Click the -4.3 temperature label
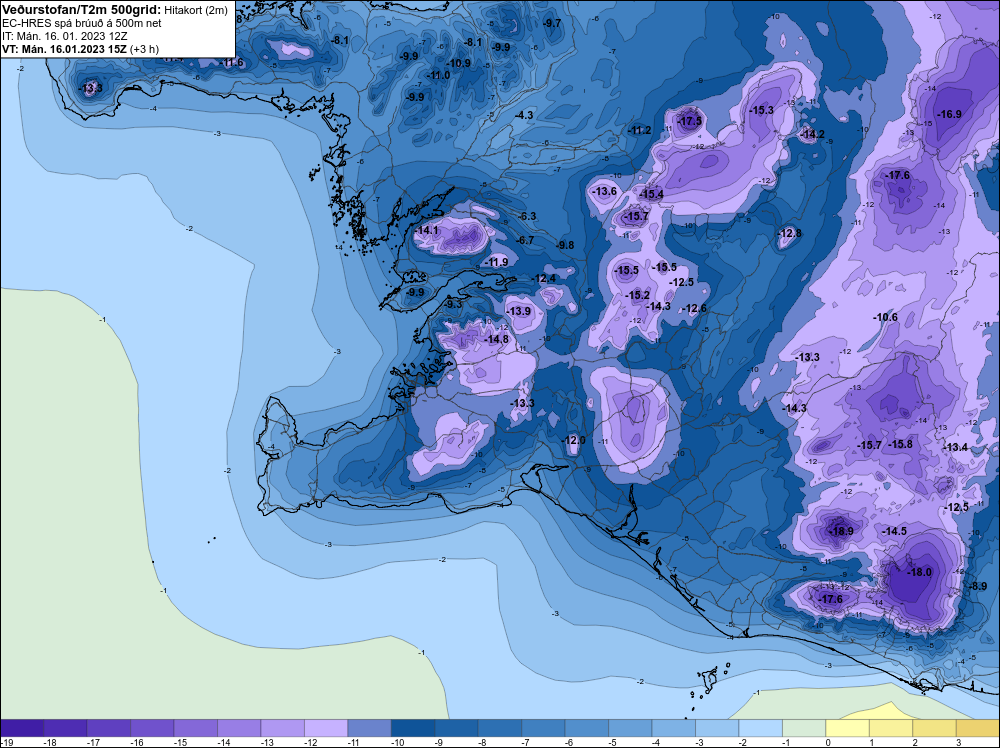Screen dimensions: 1000x748 (524, 115)
